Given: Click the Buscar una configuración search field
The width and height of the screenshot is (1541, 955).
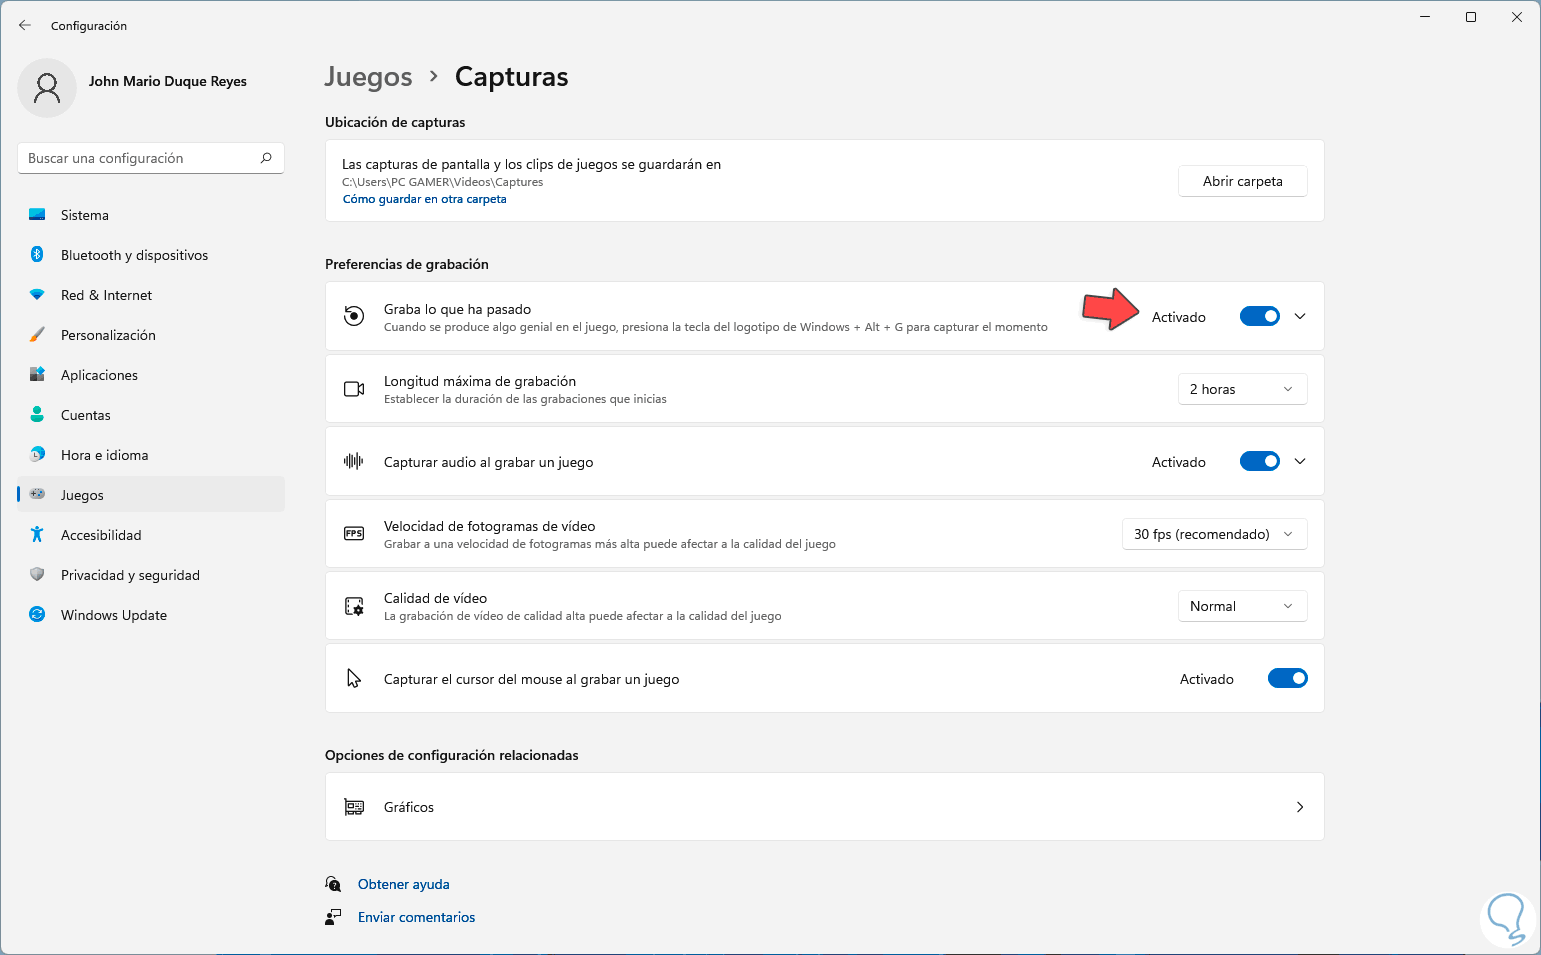Looking at the screenshot, I should click(x=140, y=158).
